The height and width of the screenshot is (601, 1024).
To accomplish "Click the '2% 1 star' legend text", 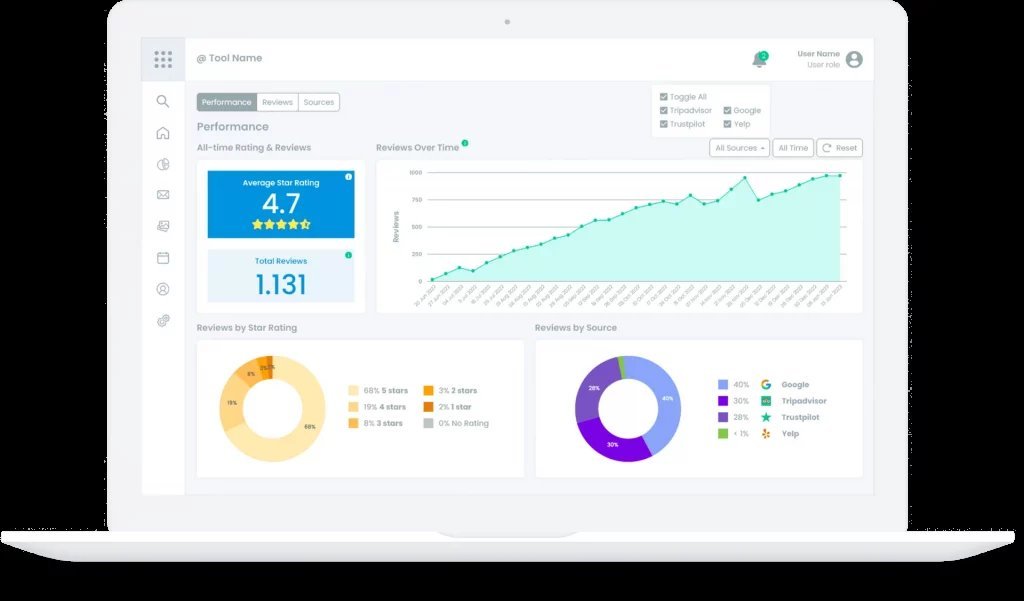I will [x=455, y=407].
